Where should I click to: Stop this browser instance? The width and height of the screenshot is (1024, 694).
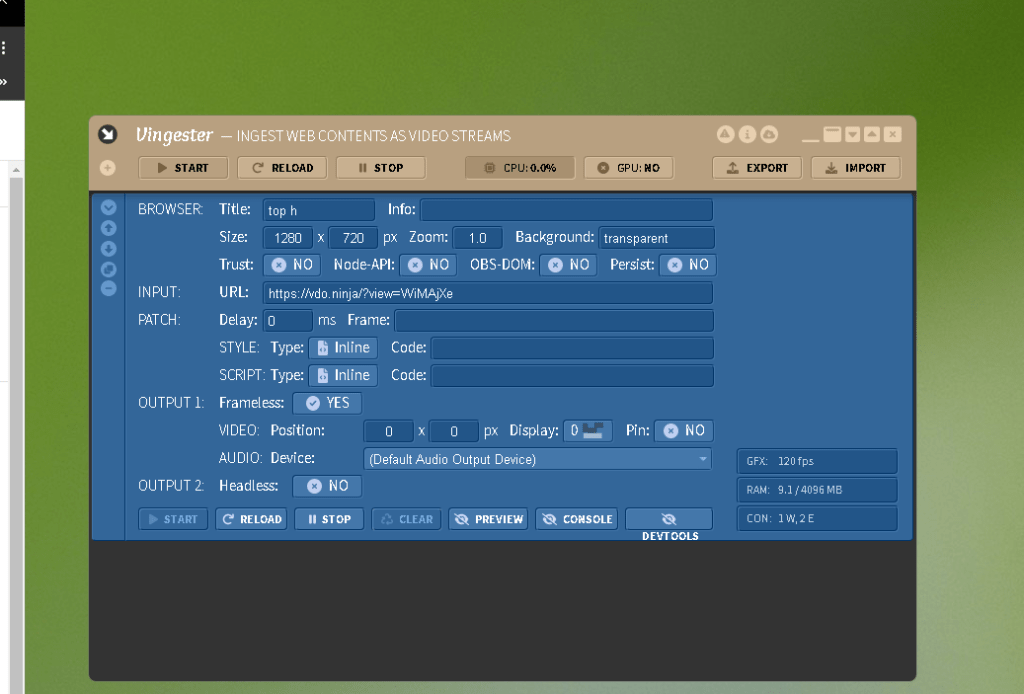tap(329, 519)
